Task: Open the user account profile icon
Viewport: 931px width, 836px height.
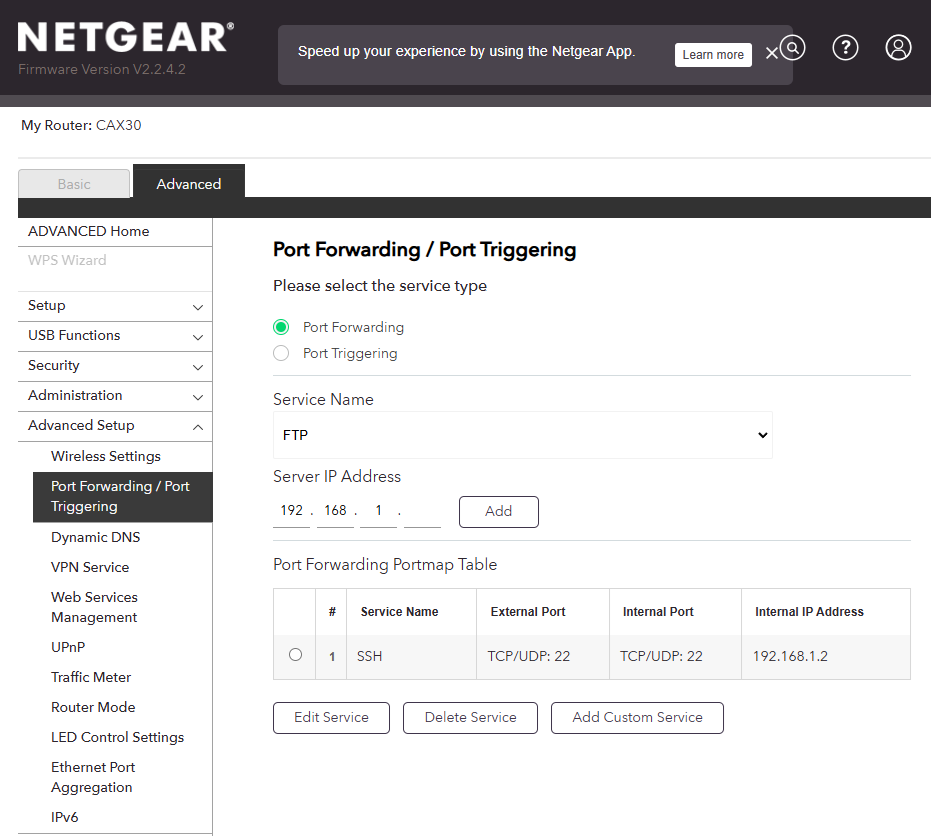Action: (x=899, y=48)
